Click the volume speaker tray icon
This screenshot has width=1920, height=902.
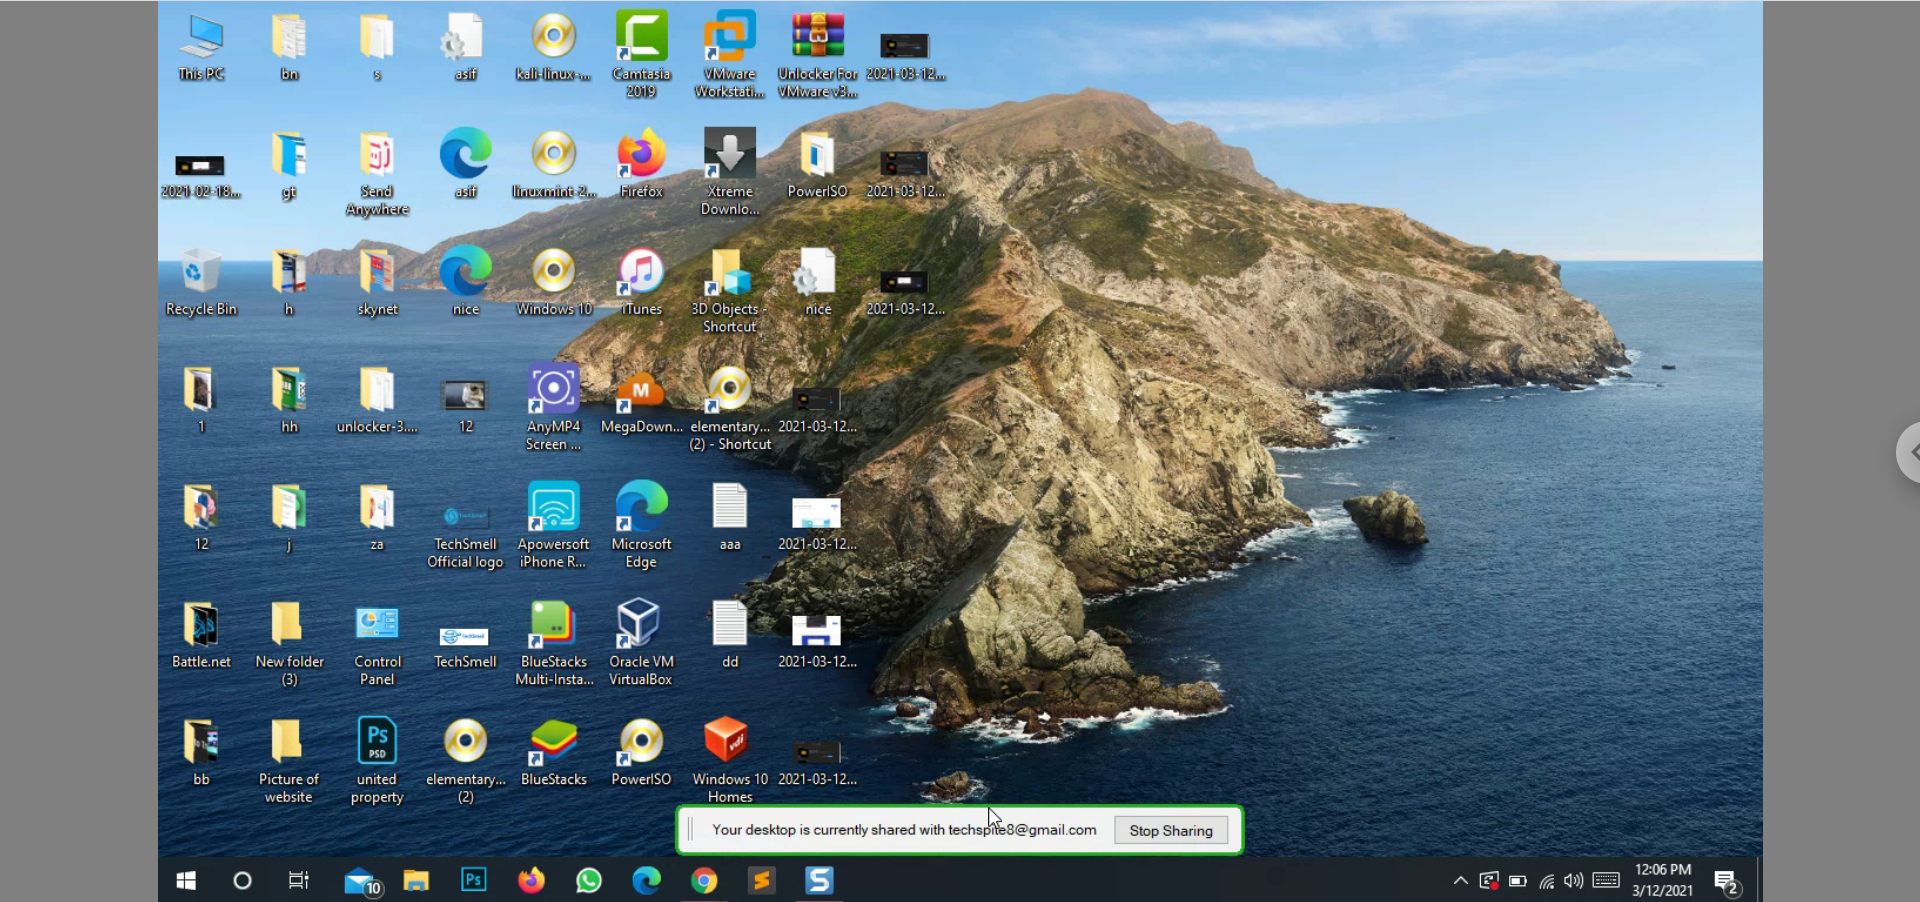pos(1573,880)
